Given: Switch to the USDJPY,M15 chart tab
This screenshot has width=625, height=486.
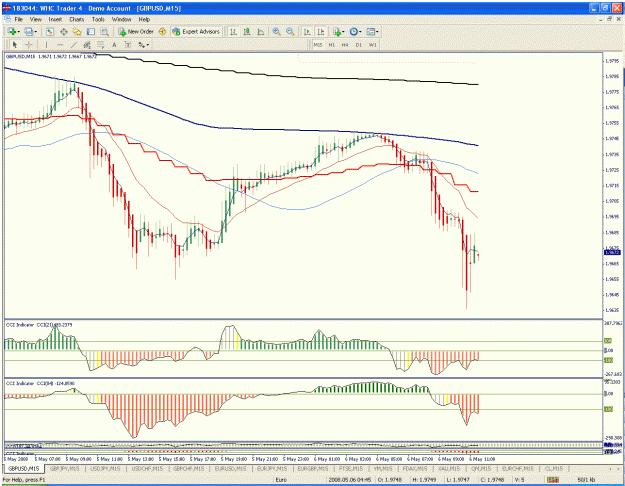Looking at the screenshot, I should pos(105,468).
